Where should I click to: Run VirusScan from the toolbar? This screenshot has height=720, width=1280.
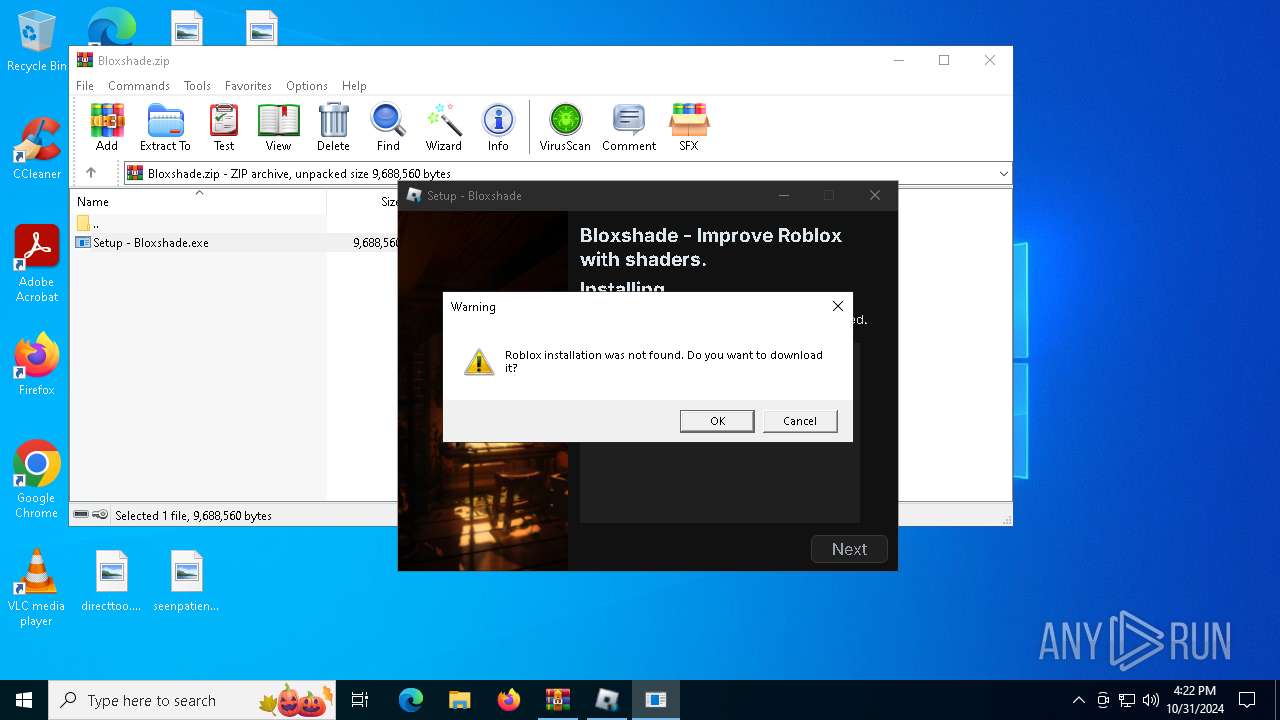565,127
